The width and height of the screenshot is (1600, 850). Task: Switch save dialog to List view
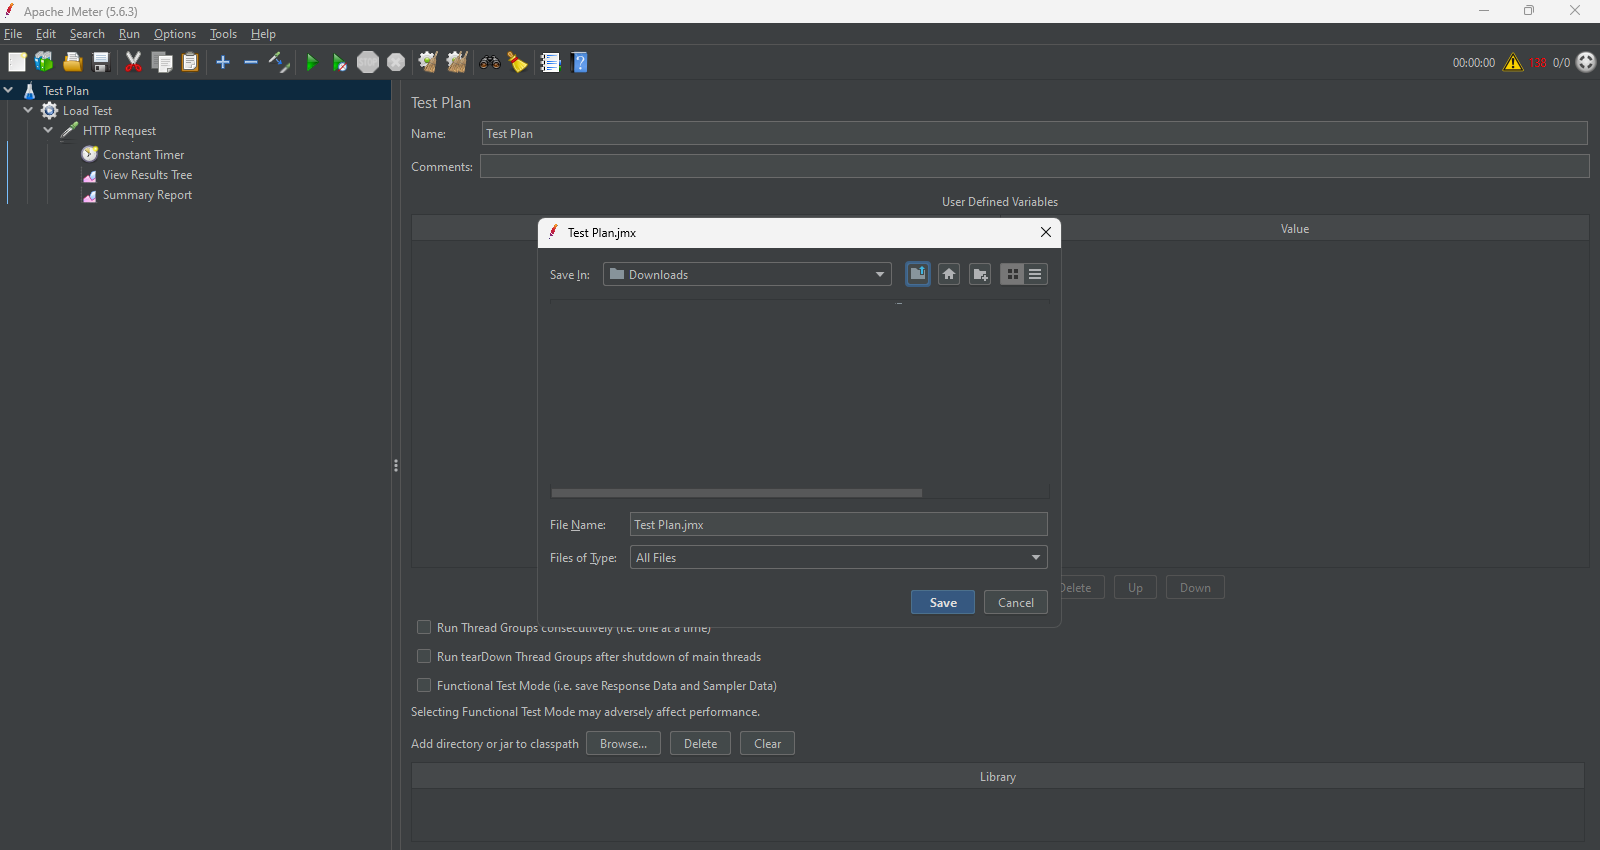pyautogui.click(x=1012, y=274)
